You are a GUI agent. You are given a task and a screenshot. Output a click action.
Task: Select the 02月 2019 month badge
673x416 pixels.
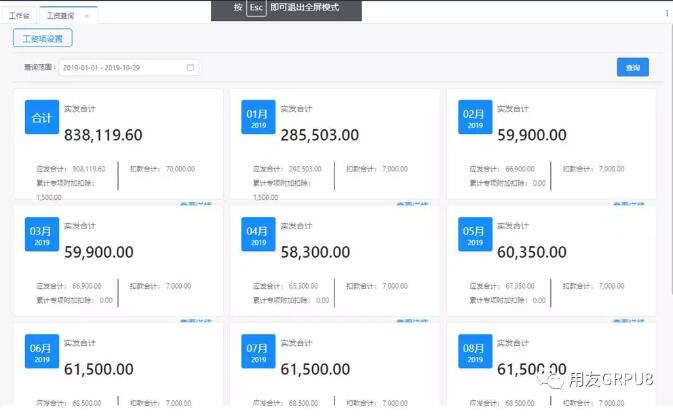click(x=475, y=117)
